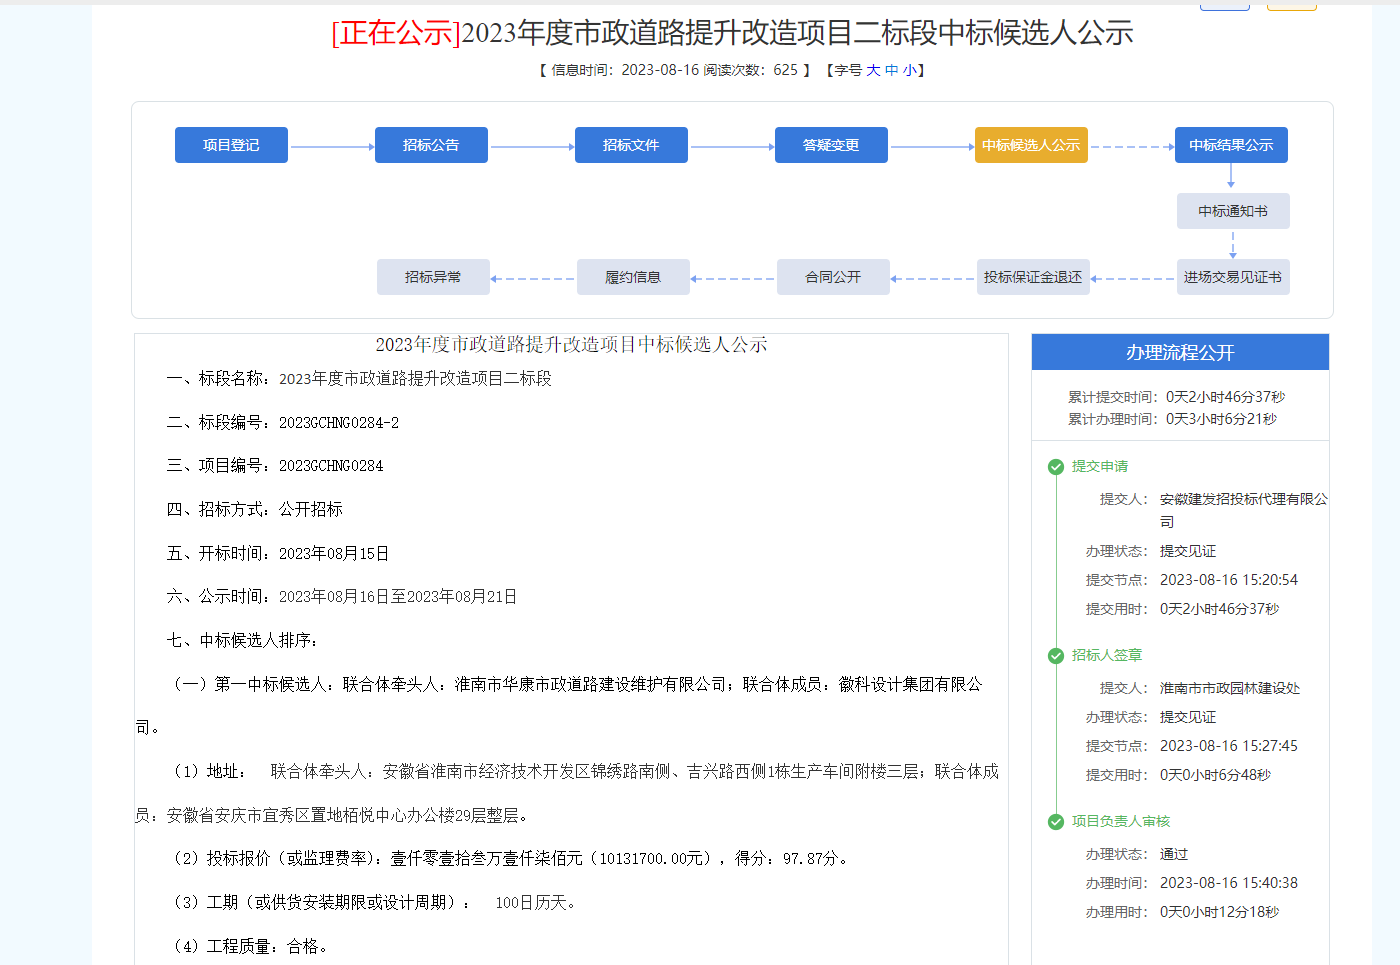Click the 招标人签章 step title
1400x965 pixels.
(x=1107, y=655)
